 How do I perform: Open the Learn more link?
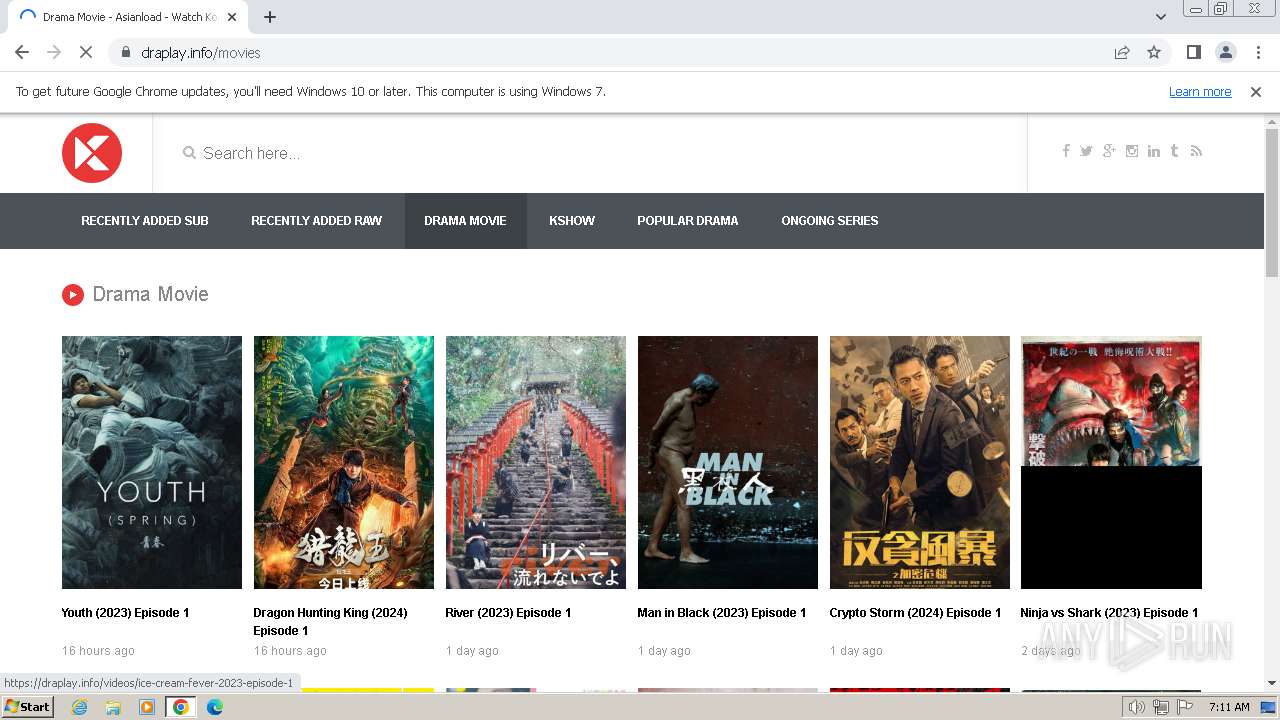click(1200, 91)
